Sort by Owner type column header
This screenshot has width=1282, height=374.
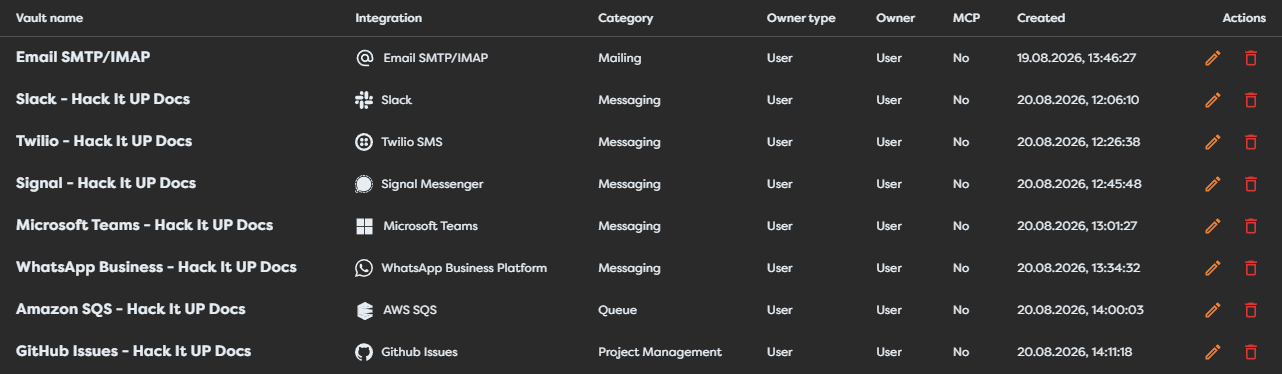(x=801, y=18)
